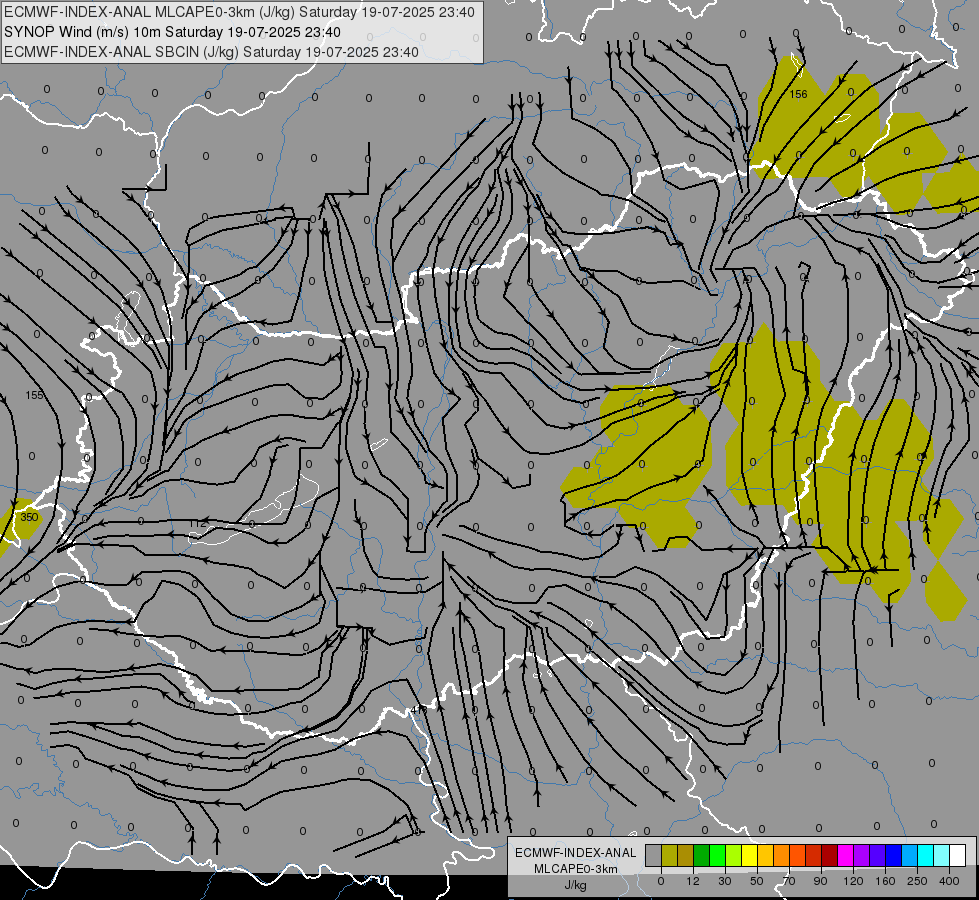Click the purple legend swatch after 120
The height and width of the screenshot is (900, 979).
[862, 855]
